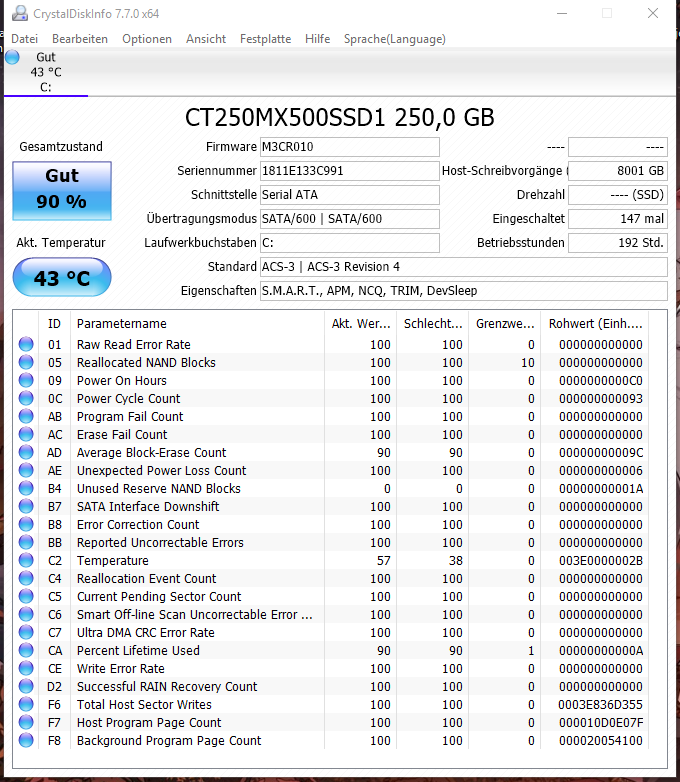This screenshot has height=782, width=680.
Task: Open the Bearbeiten menu
Action: pos(80,39)
